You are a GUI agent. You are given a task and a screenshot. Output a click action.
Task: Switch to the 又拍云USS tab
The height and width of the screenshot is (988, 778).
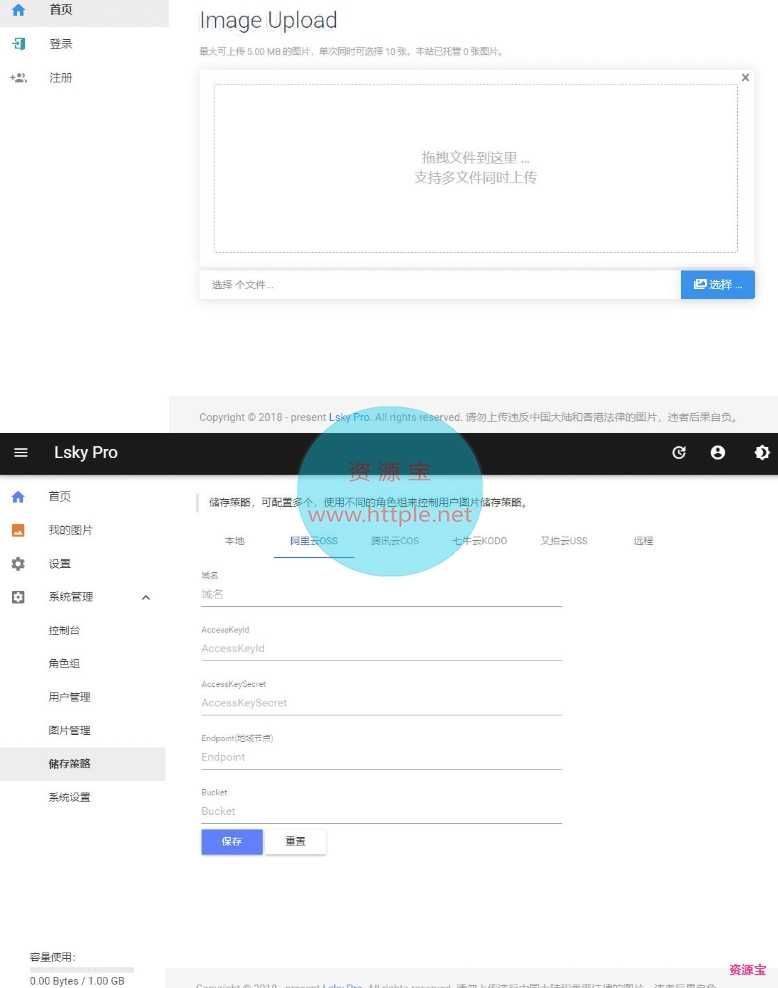(564, 541)
